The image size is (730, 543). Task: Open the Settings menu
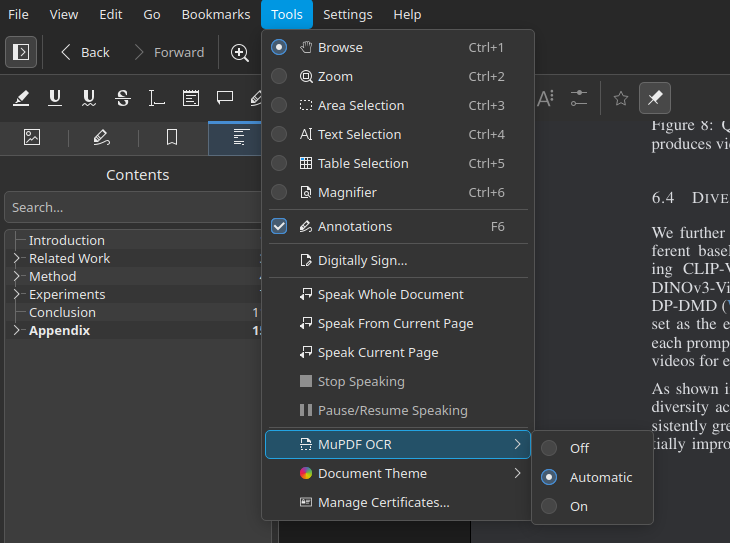tap(348, 14)
